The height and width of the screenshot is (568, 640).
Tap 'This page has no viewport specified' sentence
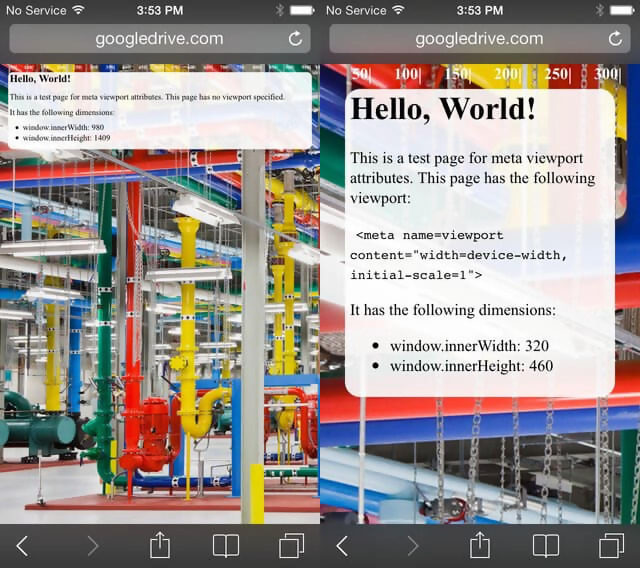(225, 97)
